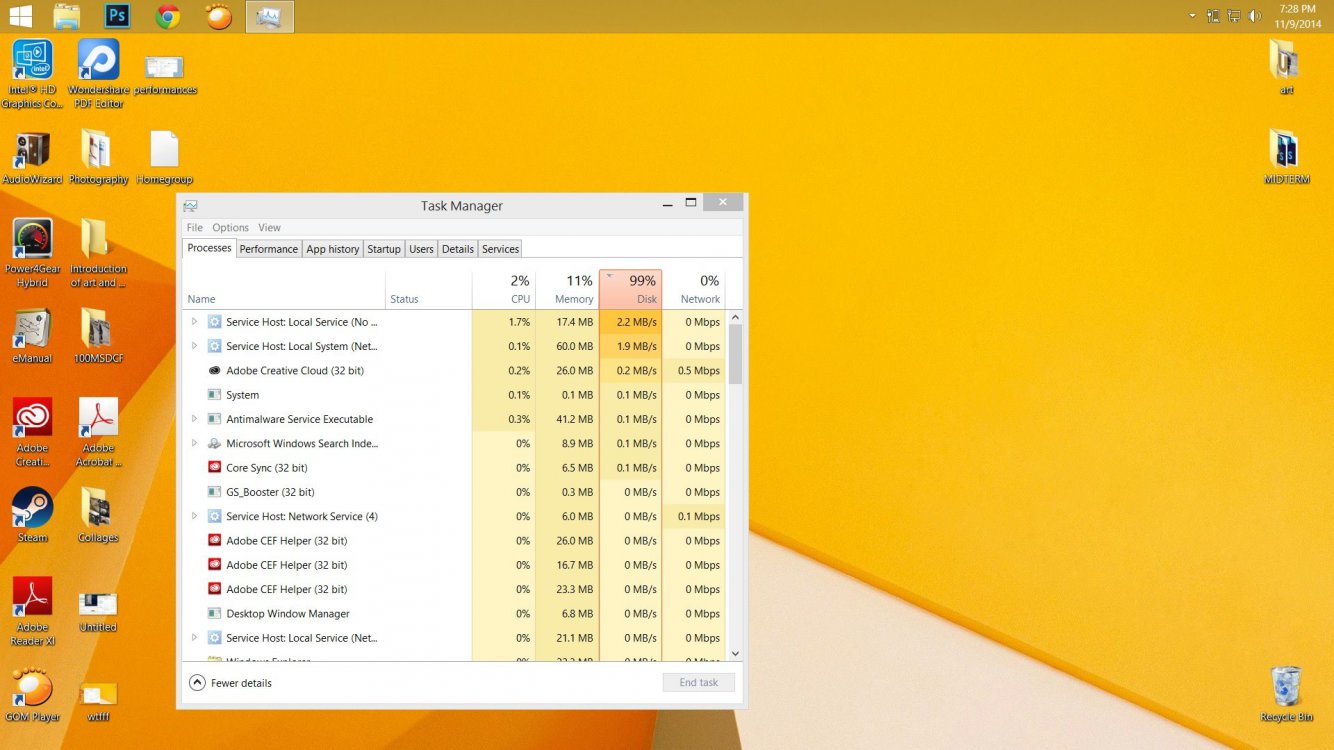Open the File menu in Task Manager

[x=195, y=228]
